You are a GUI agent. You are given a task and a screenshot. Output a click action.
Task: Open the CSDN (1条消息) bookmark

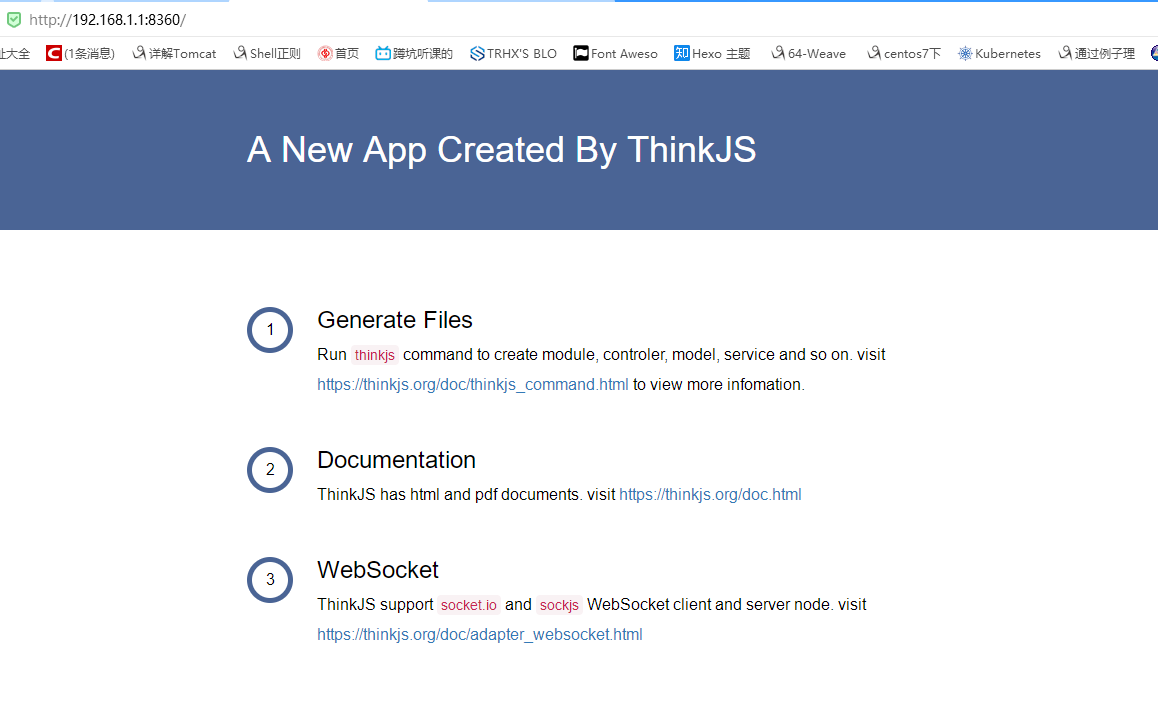point(81,54)
